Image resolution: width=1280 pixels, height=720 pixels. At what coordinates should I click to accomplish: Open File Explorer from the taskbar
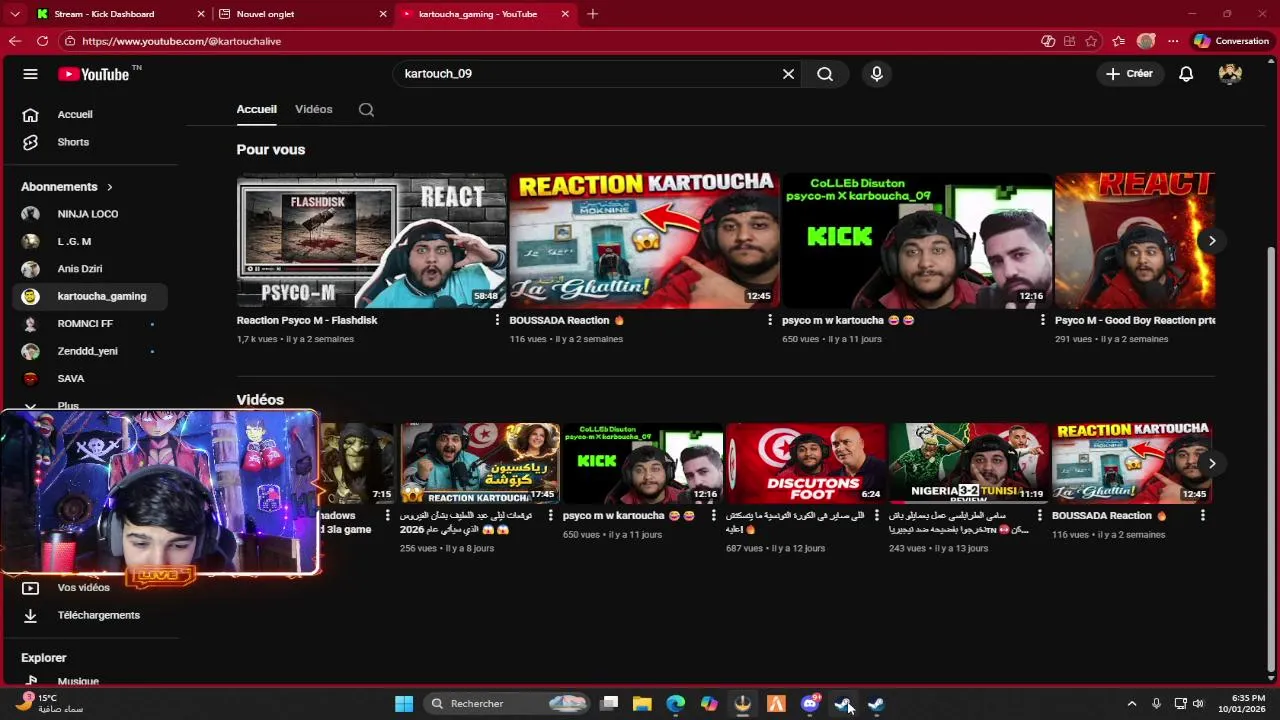[642, 704]
